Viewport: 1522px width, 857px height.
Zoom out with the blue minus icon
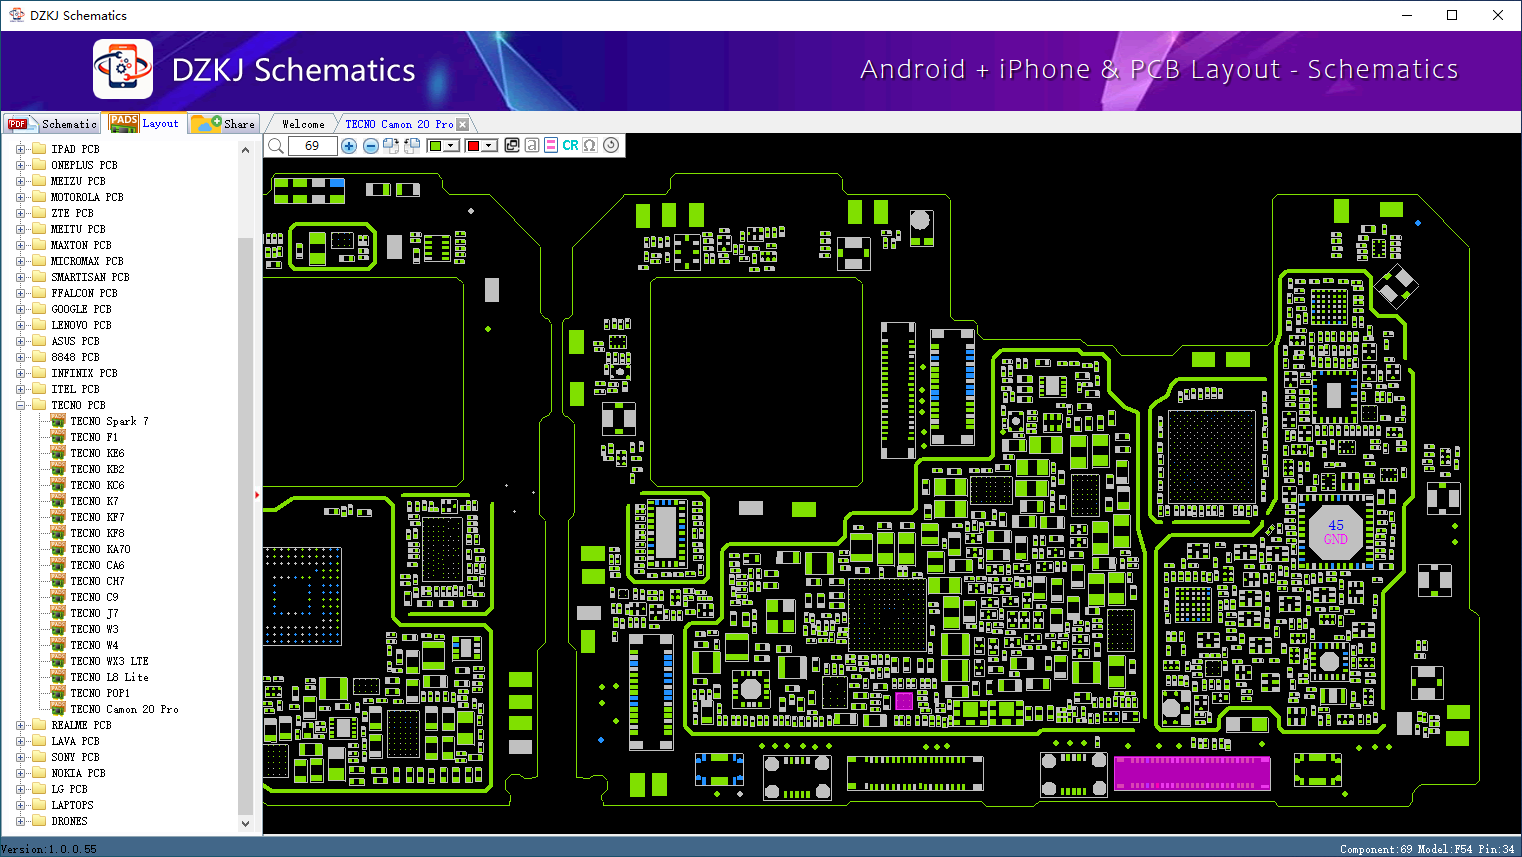[x=371, y=146]
